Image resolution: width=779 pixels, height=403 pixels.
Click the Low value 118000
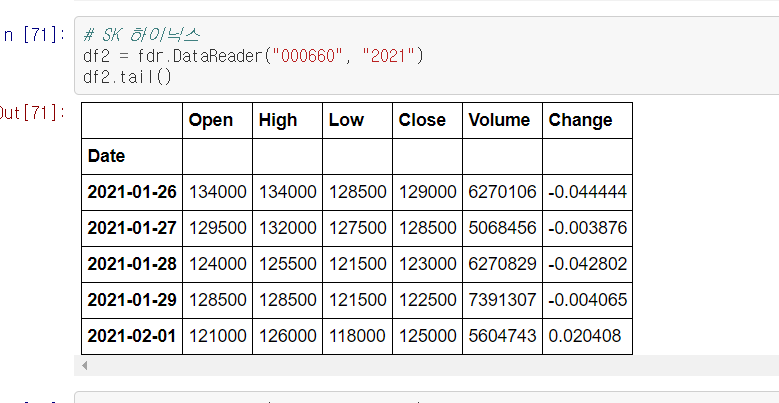tap(357, 336)
